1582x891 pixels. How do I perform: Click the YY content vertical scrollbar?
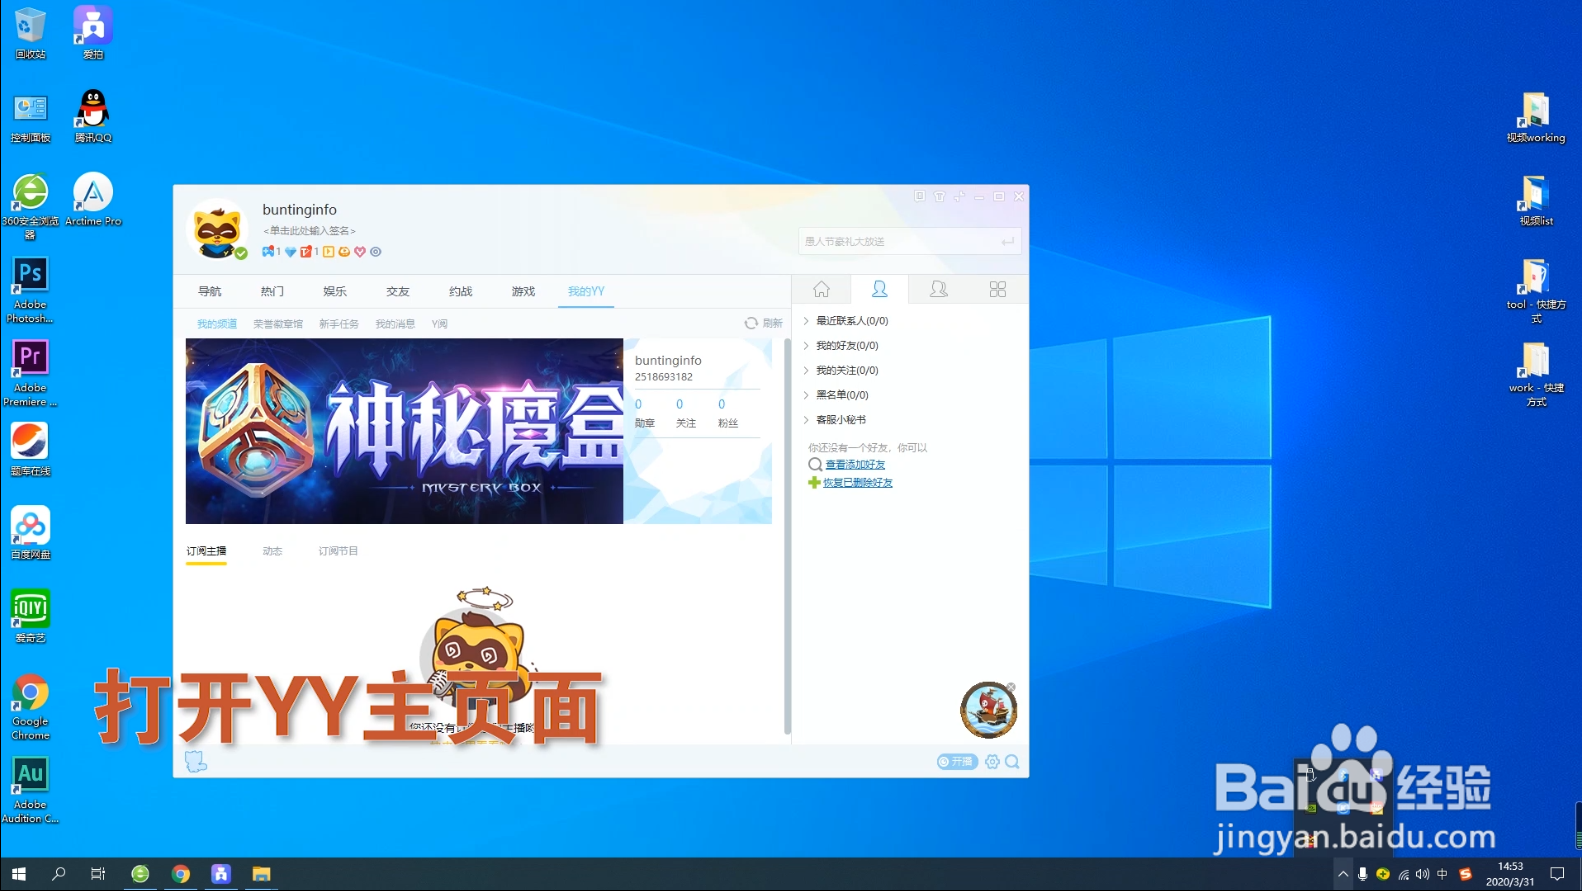(787, 535)
